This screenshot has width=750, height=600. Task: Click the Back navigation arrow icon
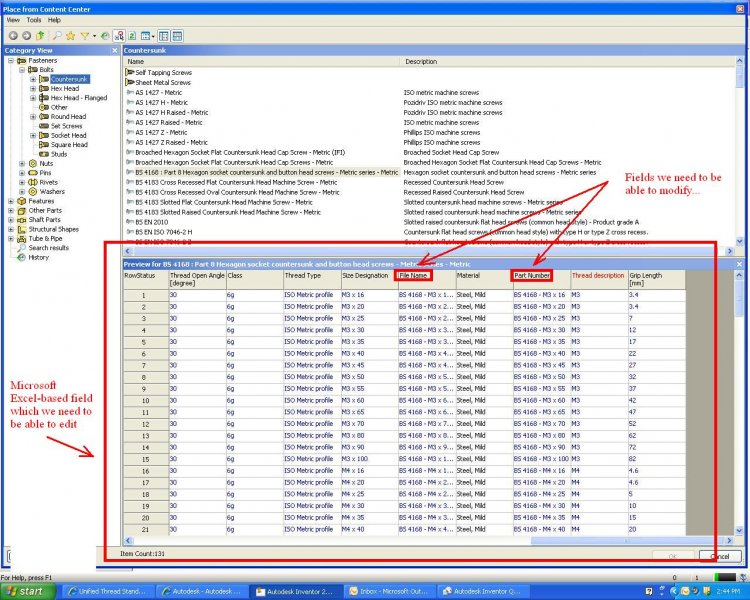point(13,35)
